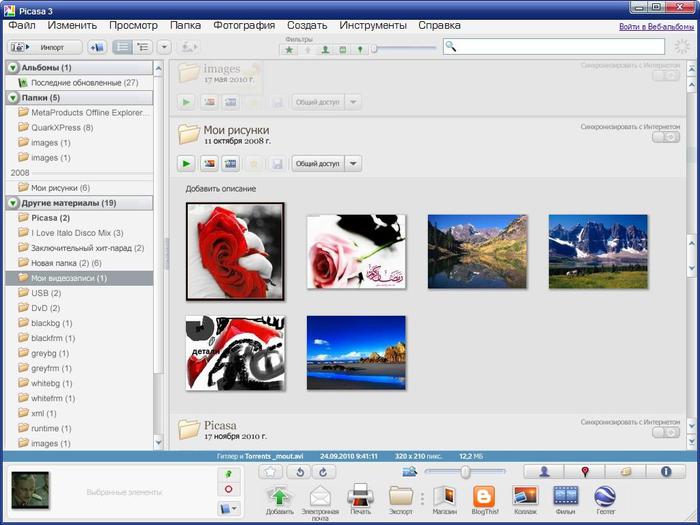Open the Создать menu
This screenshot has height=525, width=700.
[307, 25]
